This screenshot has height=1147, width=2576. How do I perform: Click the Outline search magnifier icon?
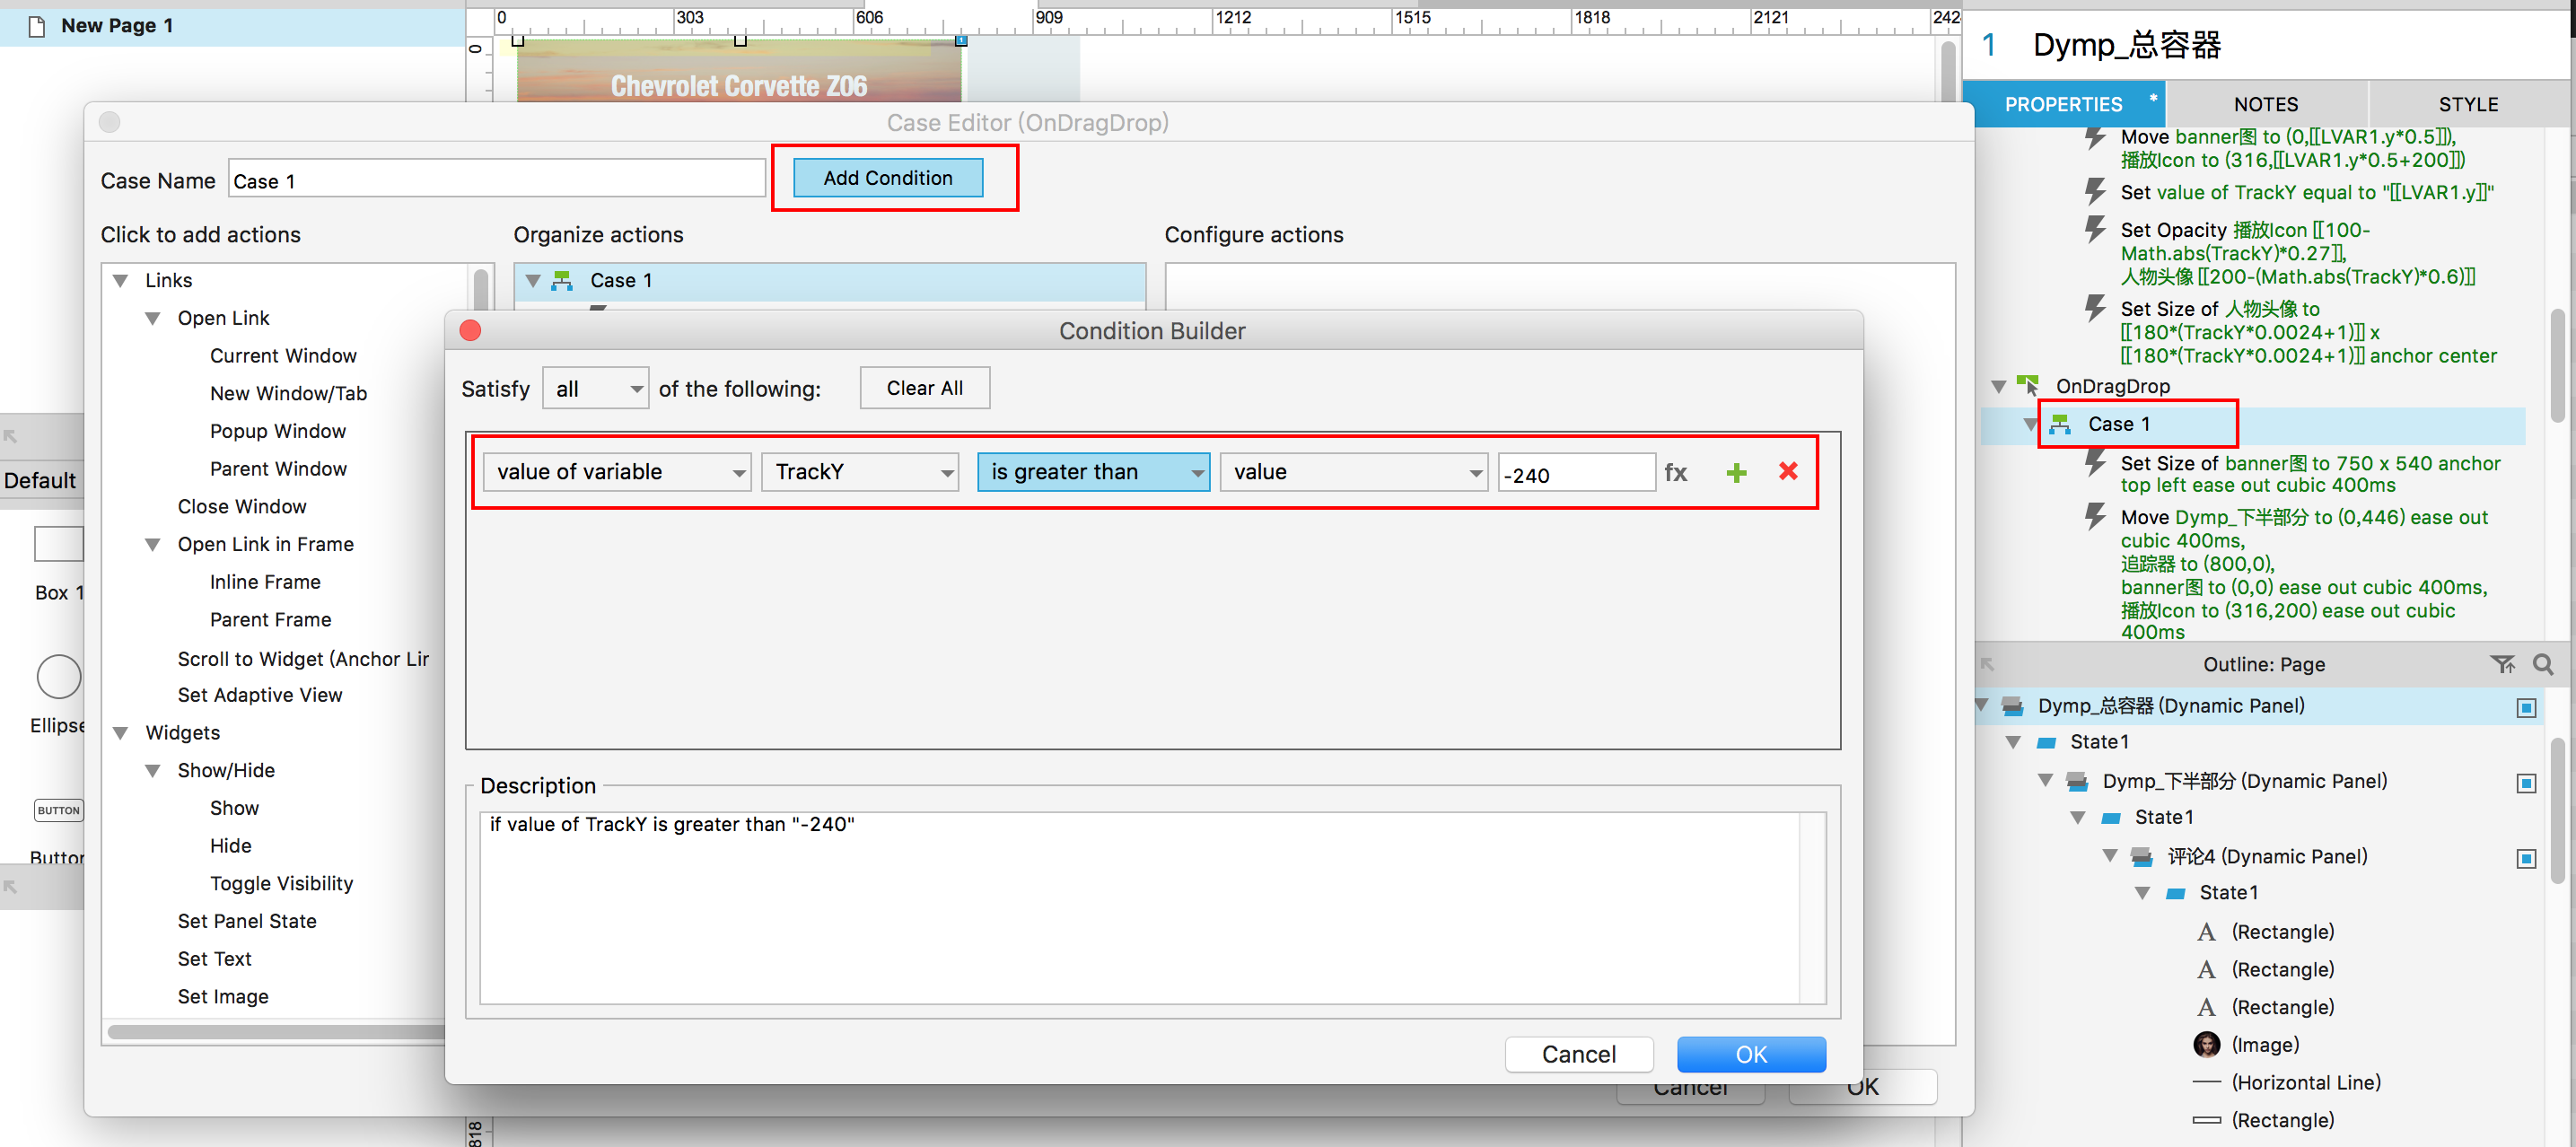(x=2542, y=664)
